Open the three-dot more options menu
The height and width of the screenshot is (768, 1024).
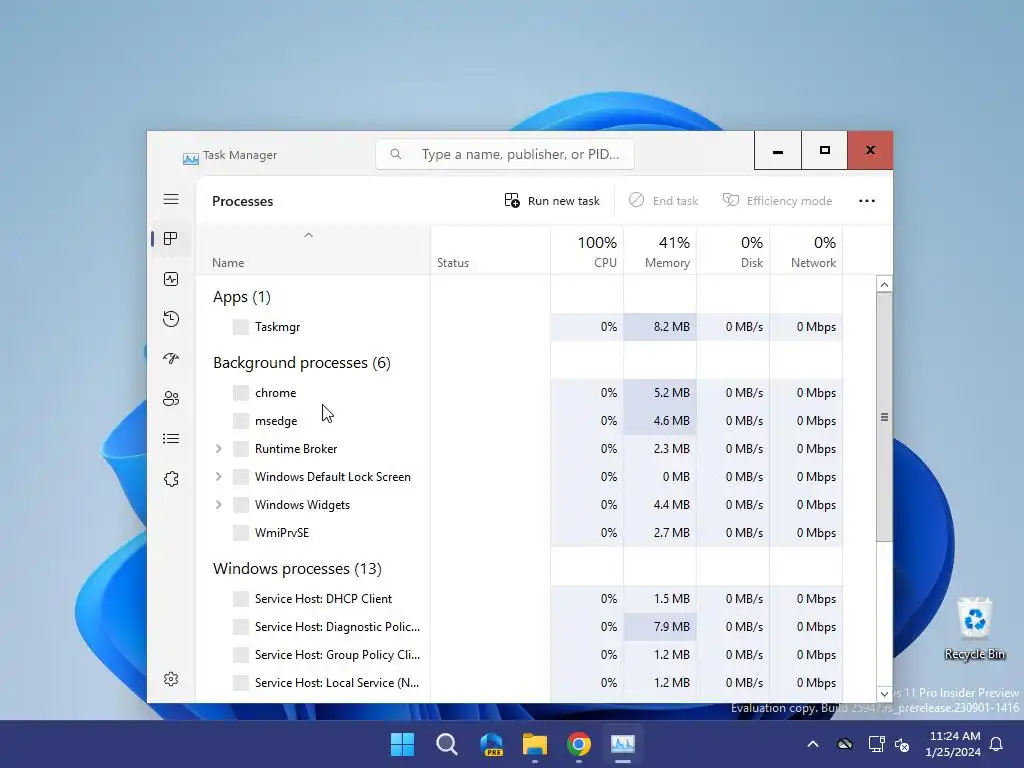pos(867,201)
